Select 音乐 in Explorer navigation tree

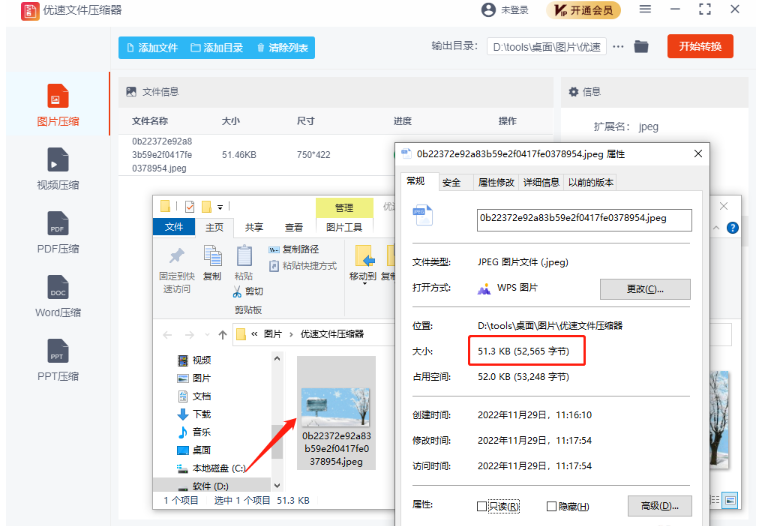tap(194, 432)
